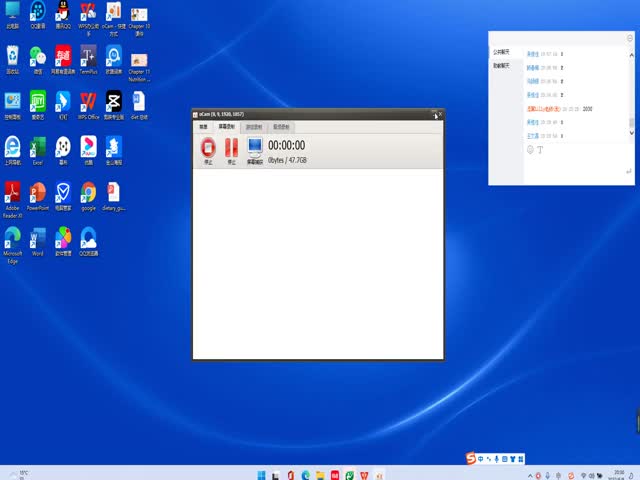
Task: Click the red stop recording button in oCam
Action: click(208, 148)
